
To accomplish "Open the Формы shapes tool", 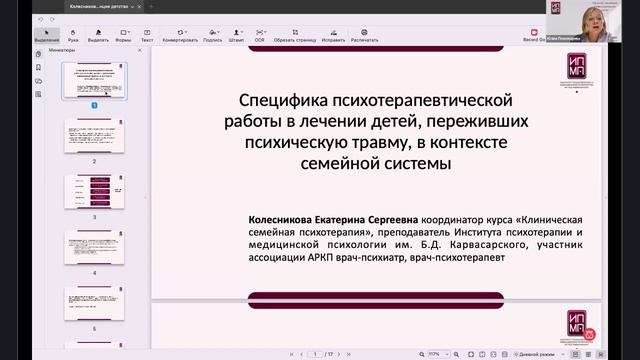I will 123,36.
